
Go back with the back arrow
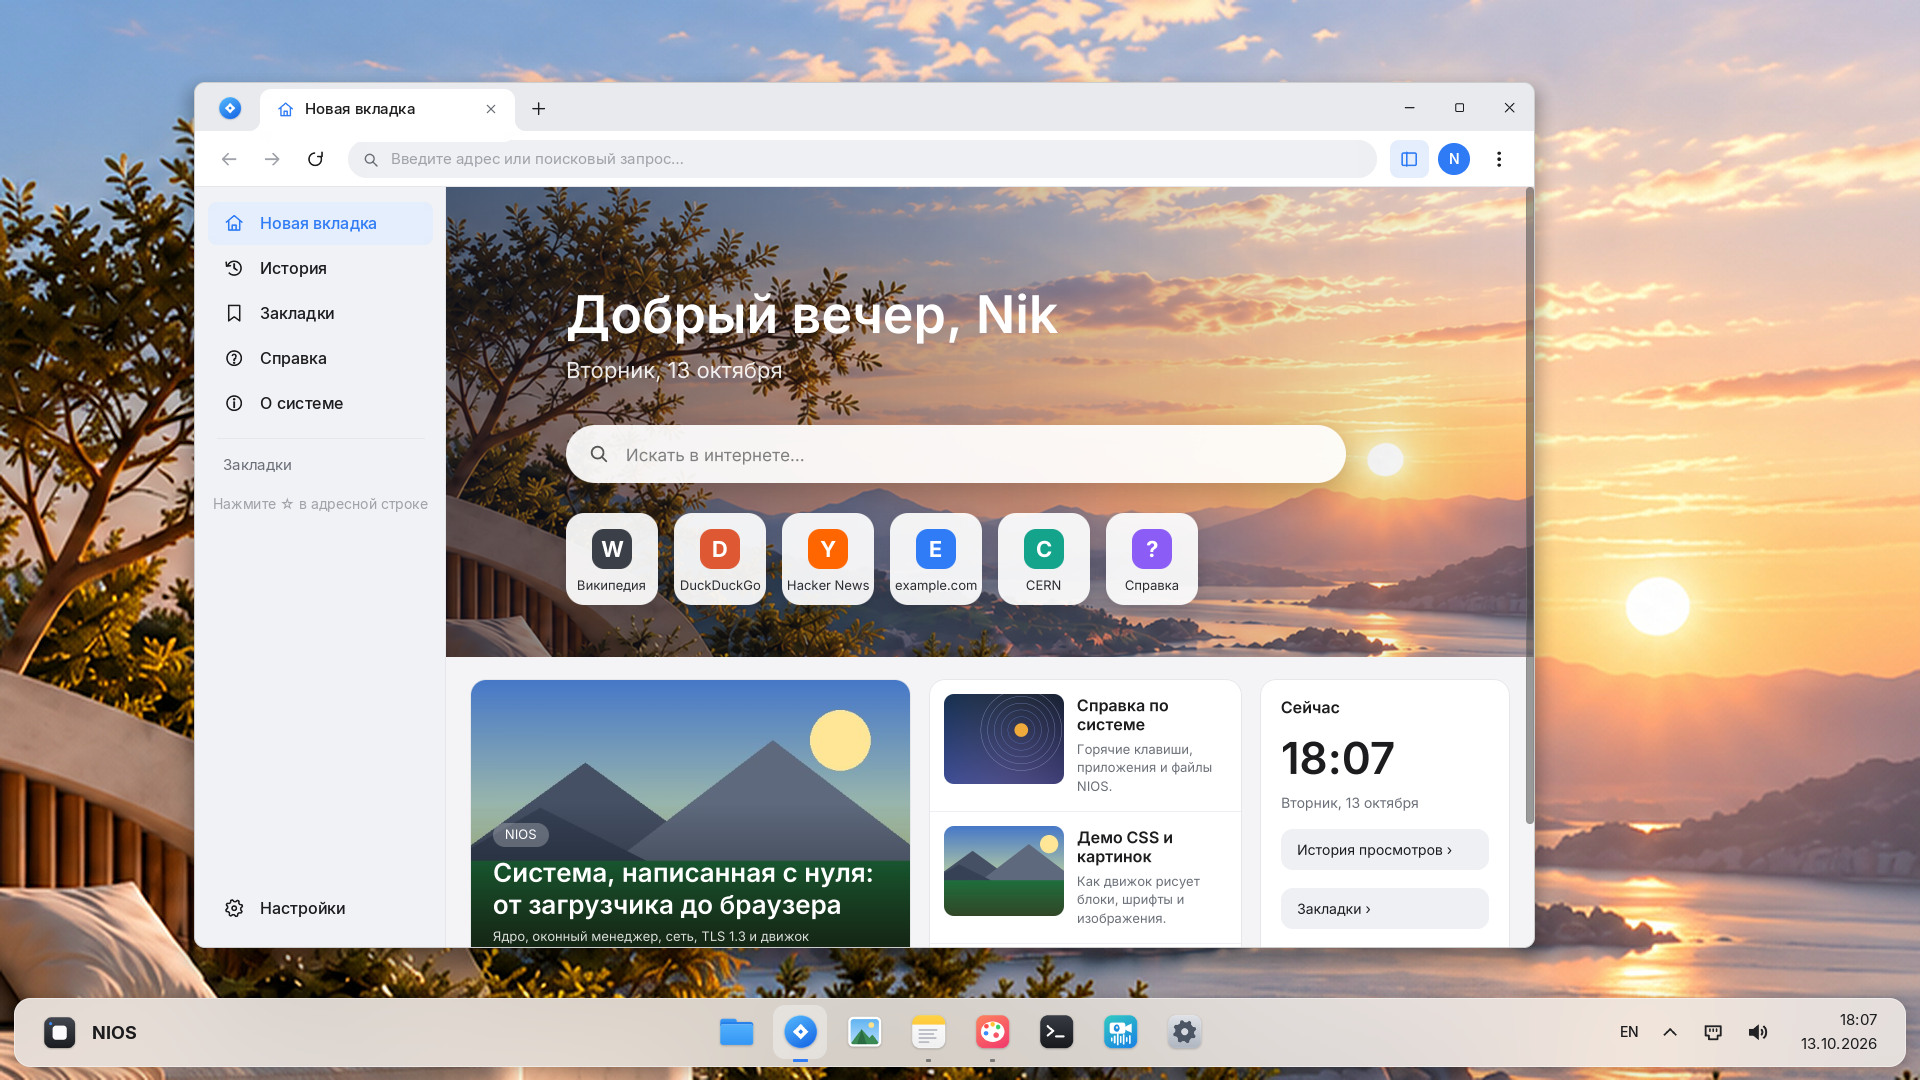(229, 159)
